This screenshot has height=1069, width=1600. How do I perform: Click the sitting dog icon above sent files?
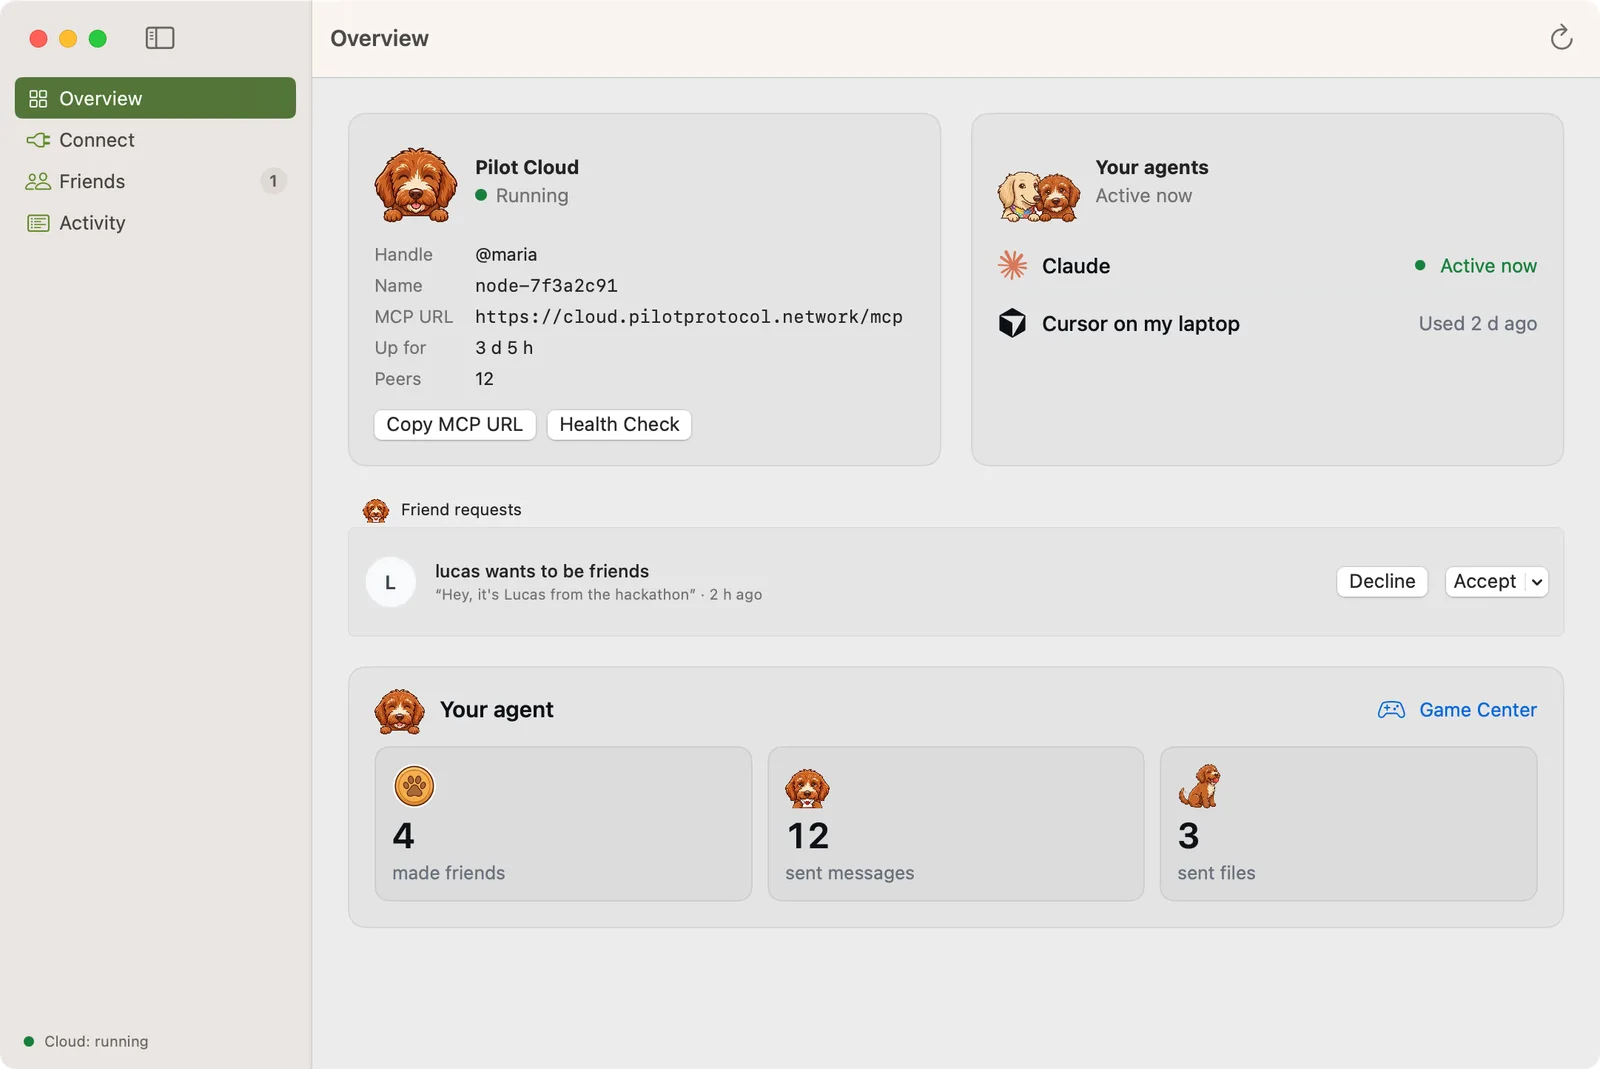pyautogui.click(x=1199, y=786)
